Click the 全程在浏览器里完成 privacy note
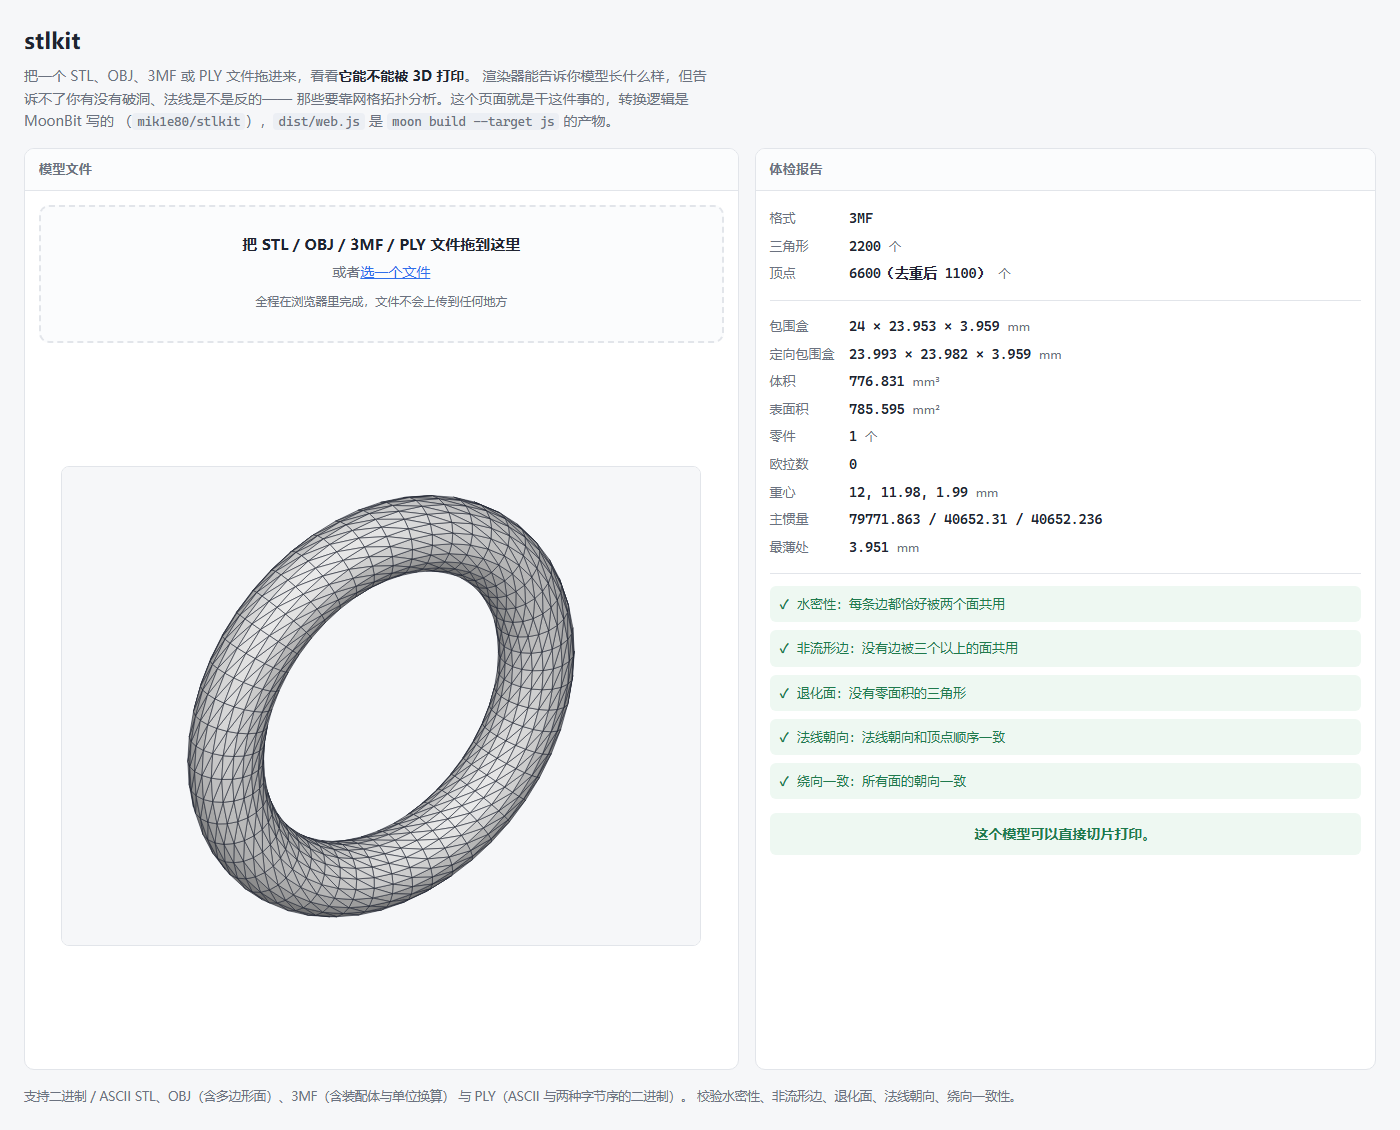 pos(381,301)
